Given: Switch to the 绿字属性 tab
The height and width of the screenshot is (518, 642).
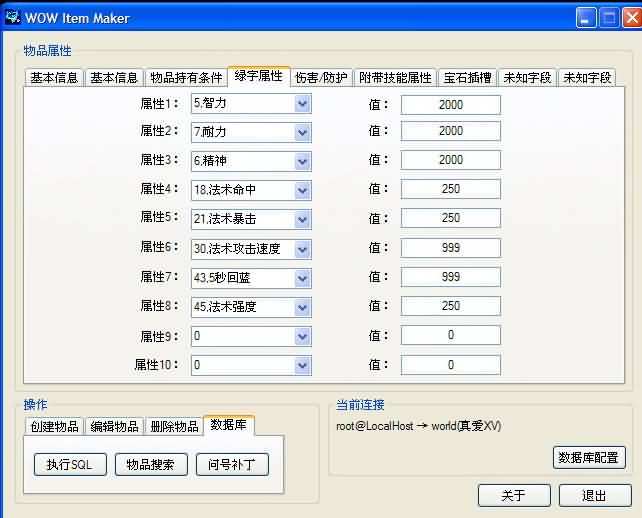Looking at the screenshot, I should coord(259,76).
